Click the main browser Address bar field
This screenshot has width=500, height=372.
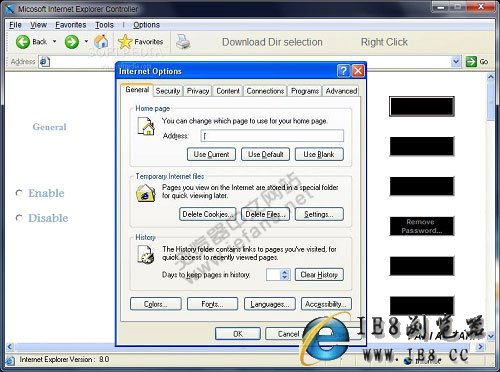tap(250, 62)
